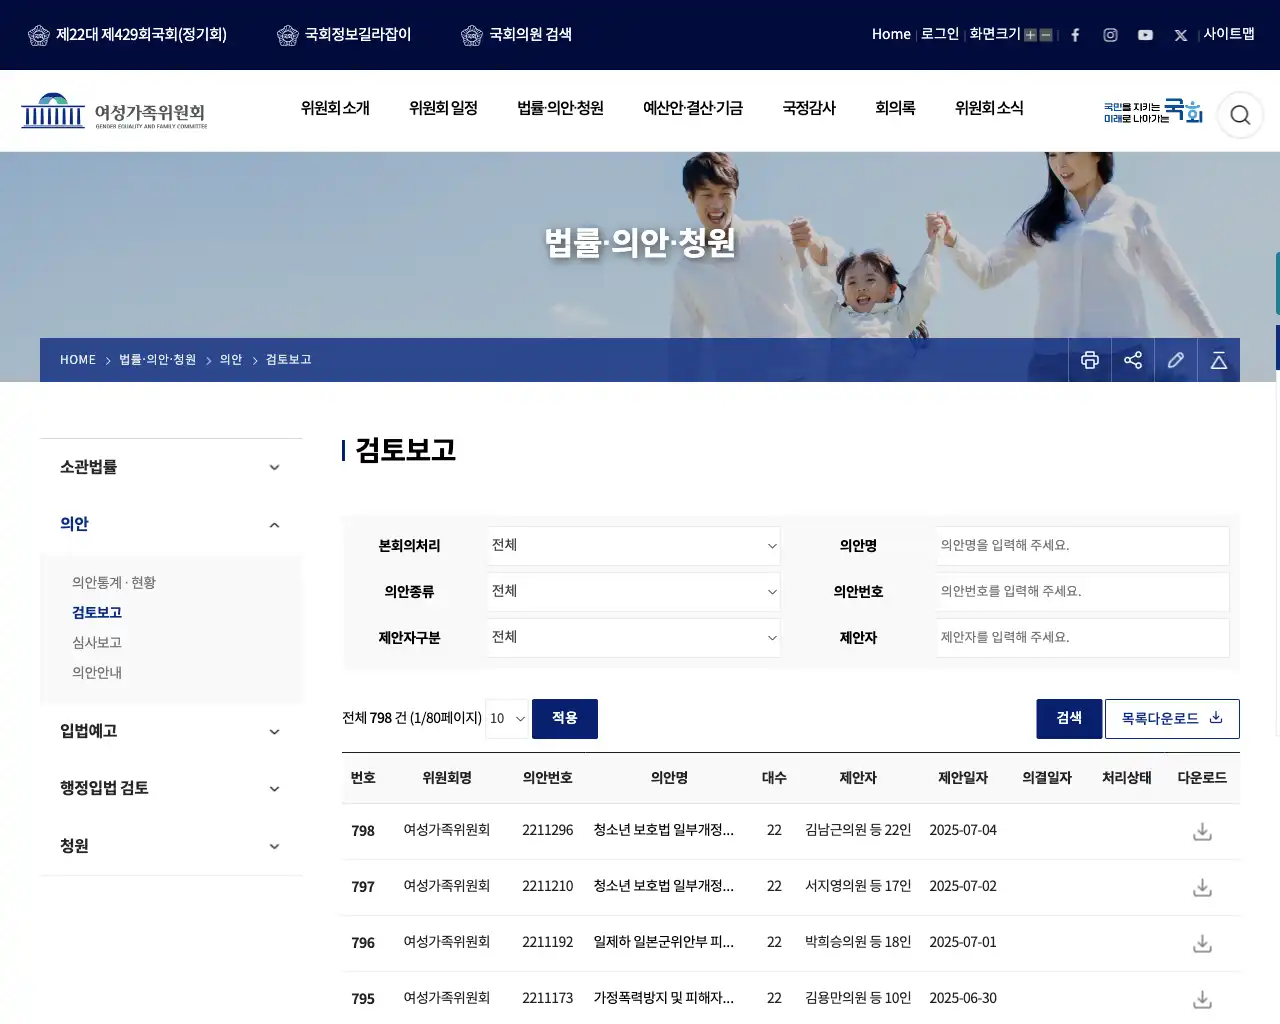Click the 제안자 input field
The height and width of the screenshot is (1024, 1280).
[x=1083, y=638]
